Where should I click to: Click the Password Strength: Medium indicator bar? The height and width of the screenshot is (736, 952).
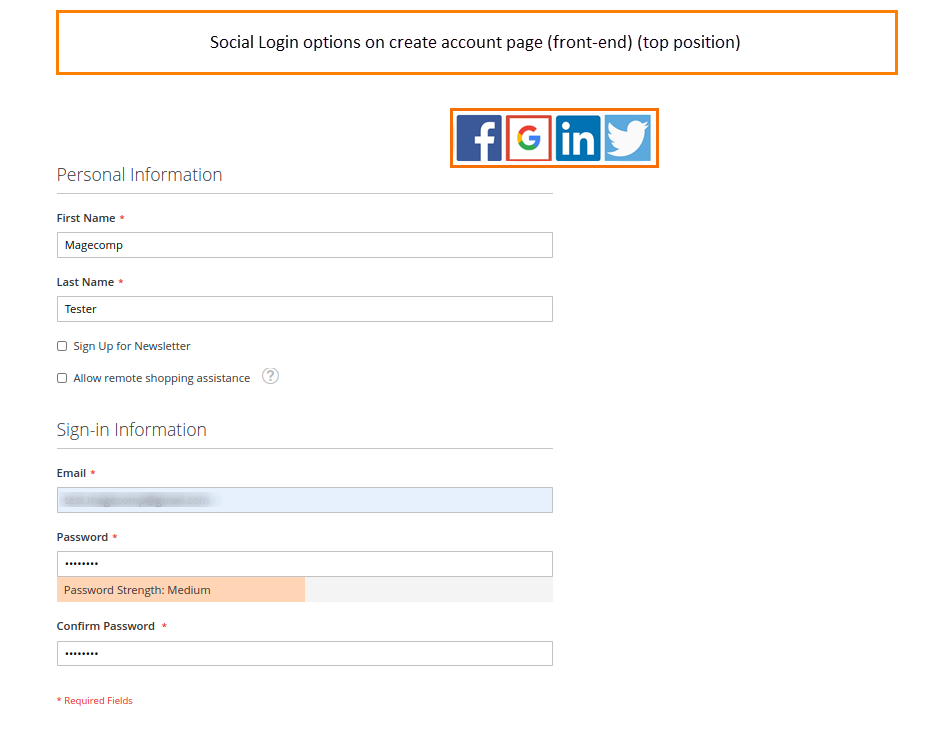pos(180,590)
